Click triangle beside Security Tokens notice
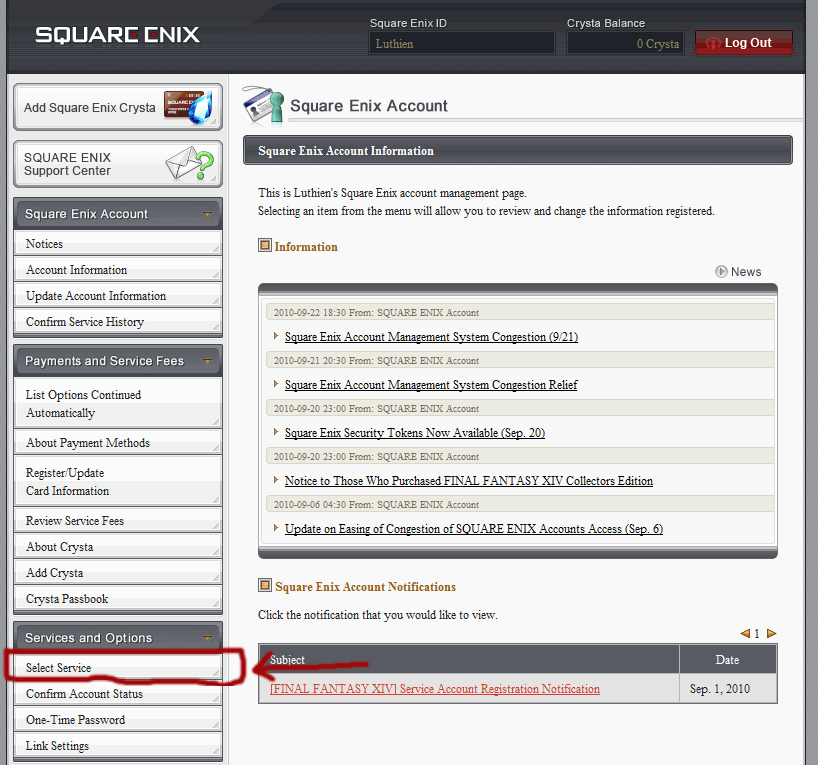The height and width of the screenshot is (765, 818). coord(276,432)
